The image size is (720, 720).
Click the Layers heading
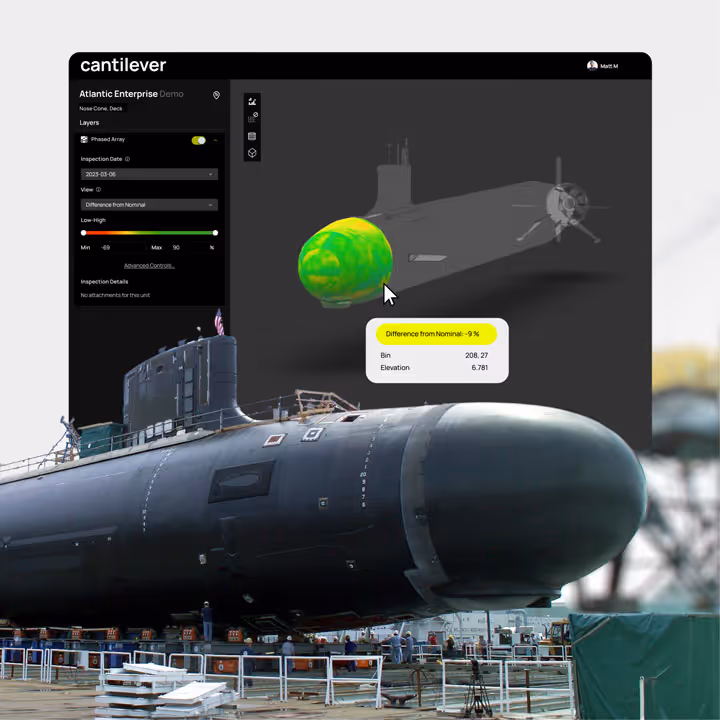(89, 123)
